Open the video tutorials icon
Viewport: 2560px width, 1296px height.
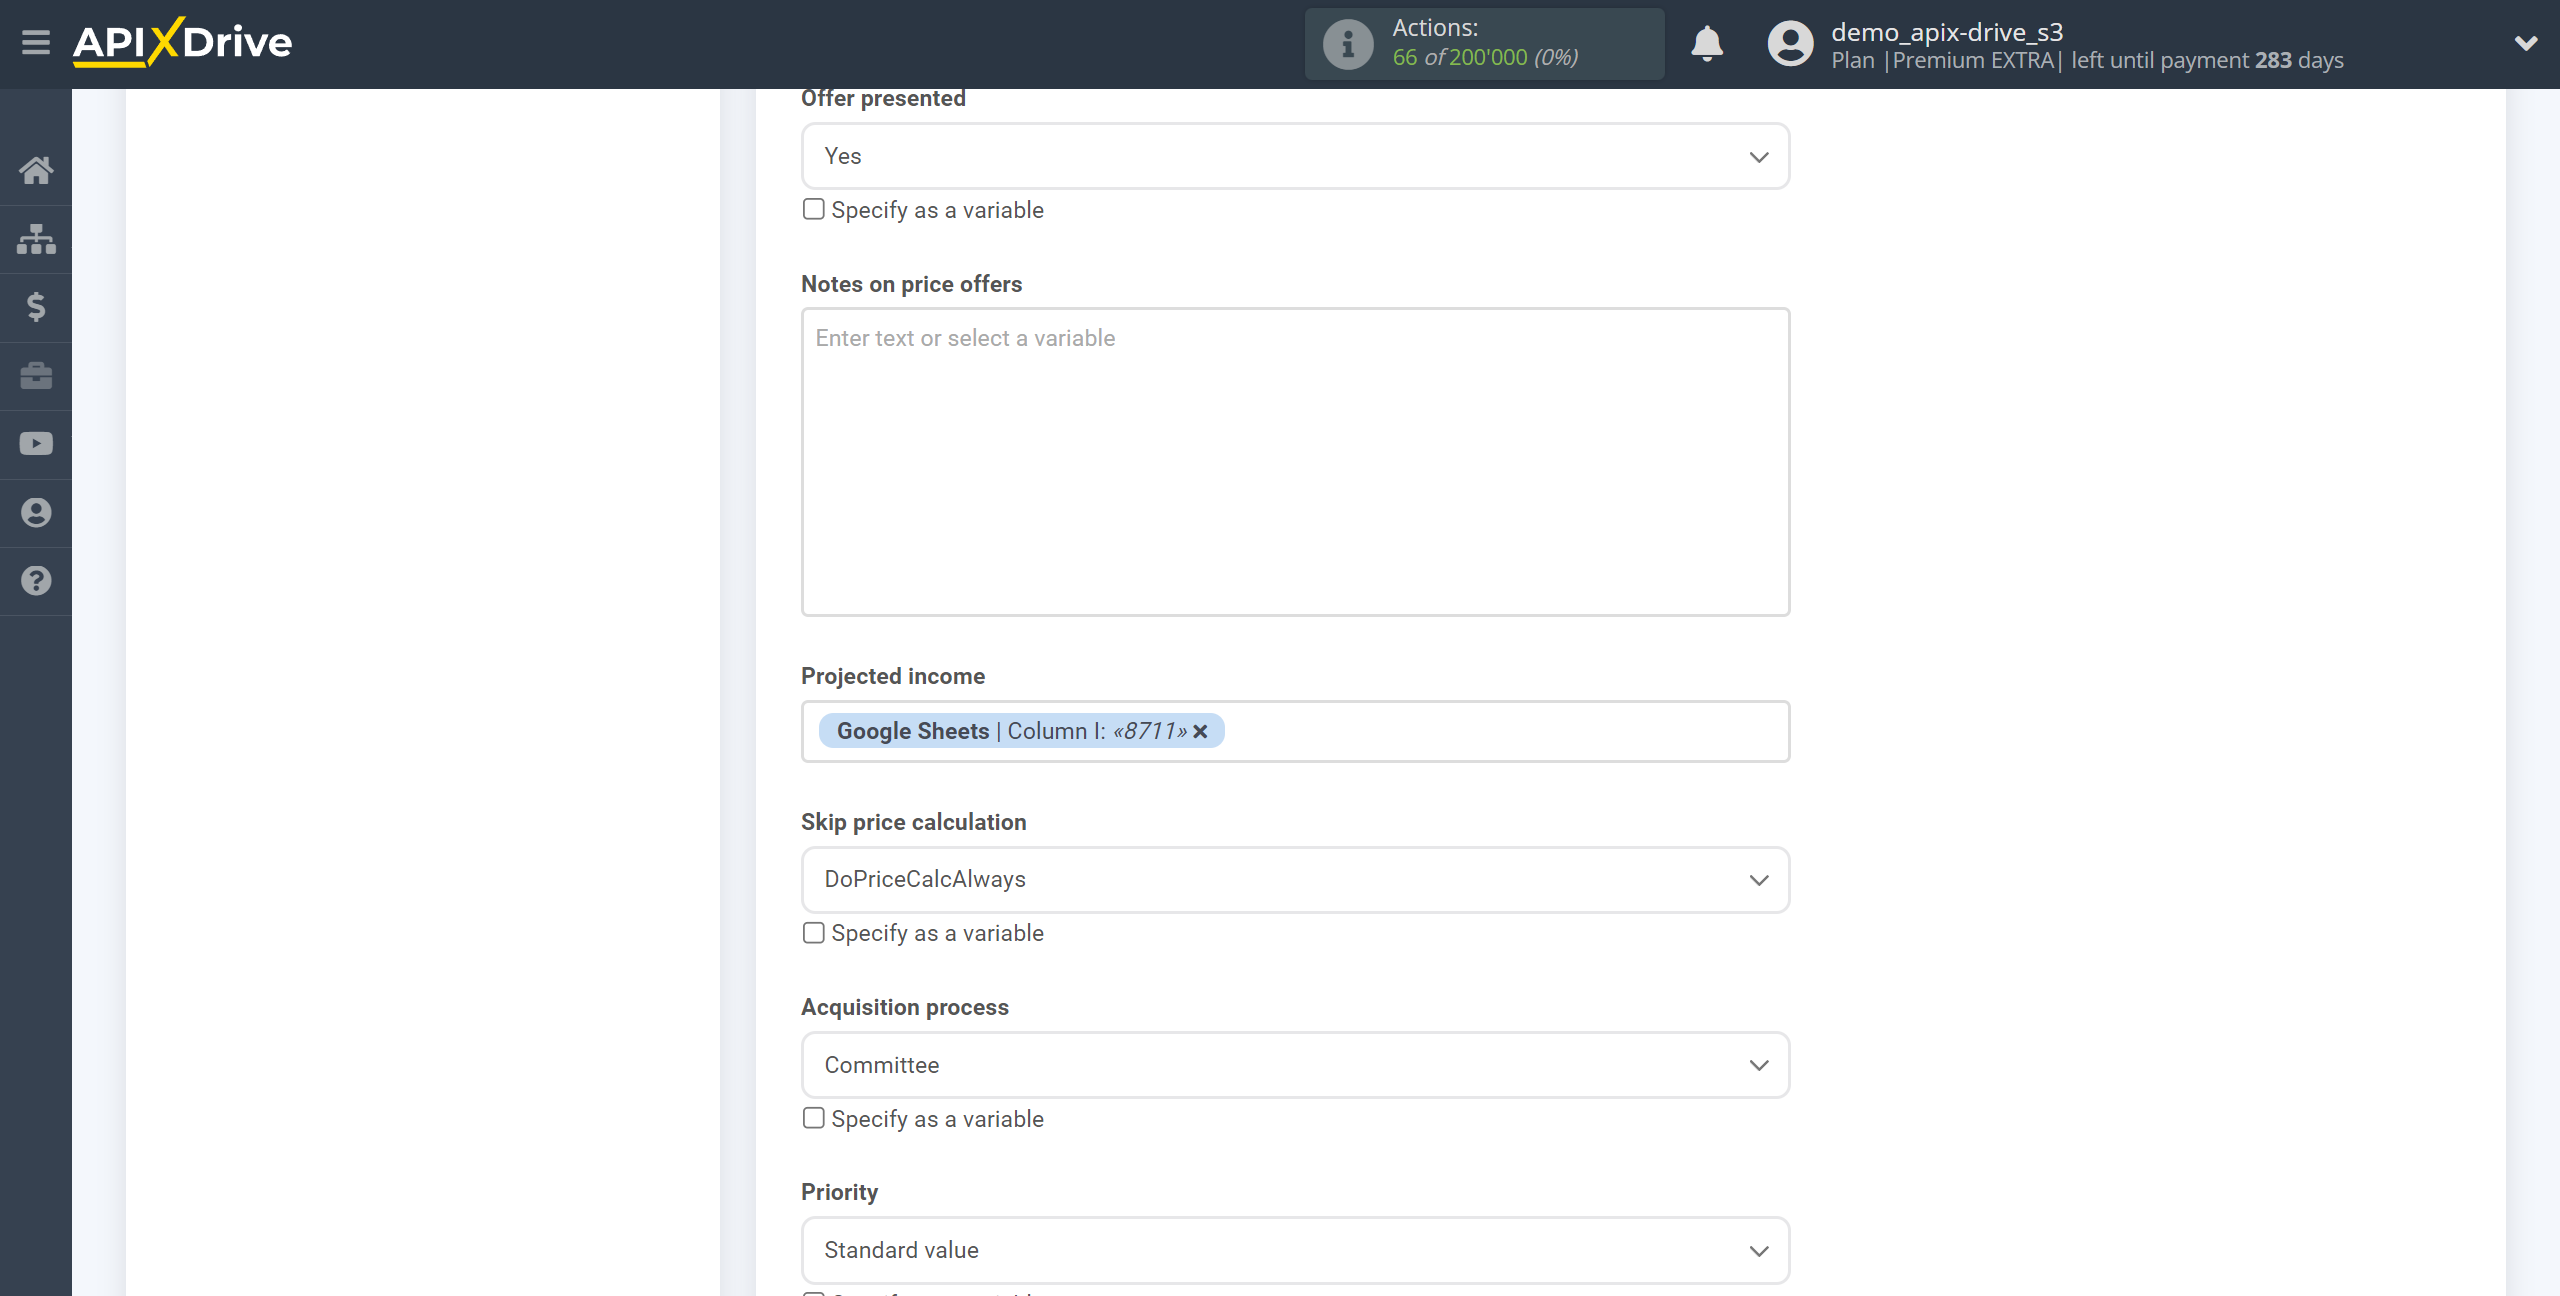tap(36, 444)
